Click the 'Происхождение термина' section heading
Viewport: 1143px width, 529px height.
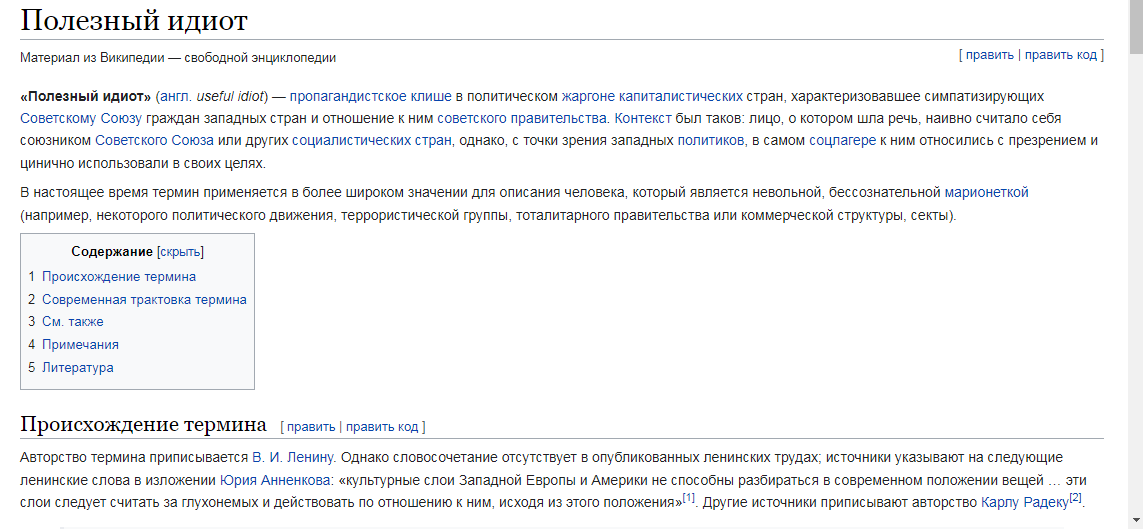coord(144,424)
